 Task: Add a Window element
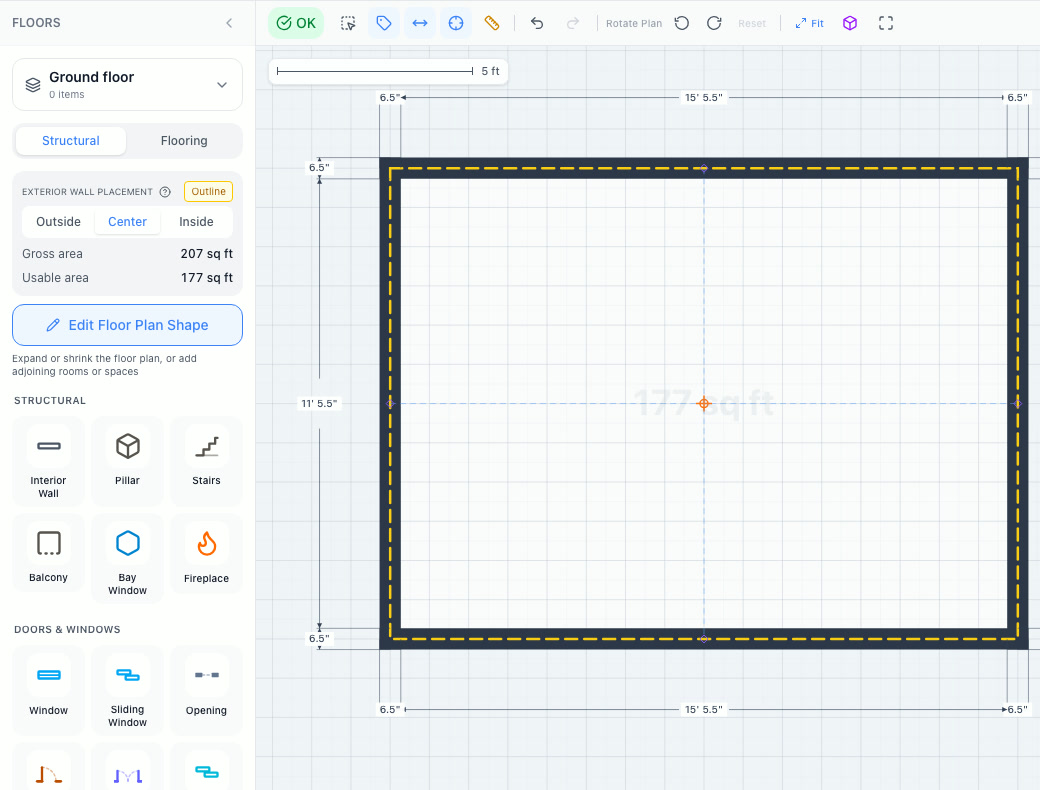48,690
